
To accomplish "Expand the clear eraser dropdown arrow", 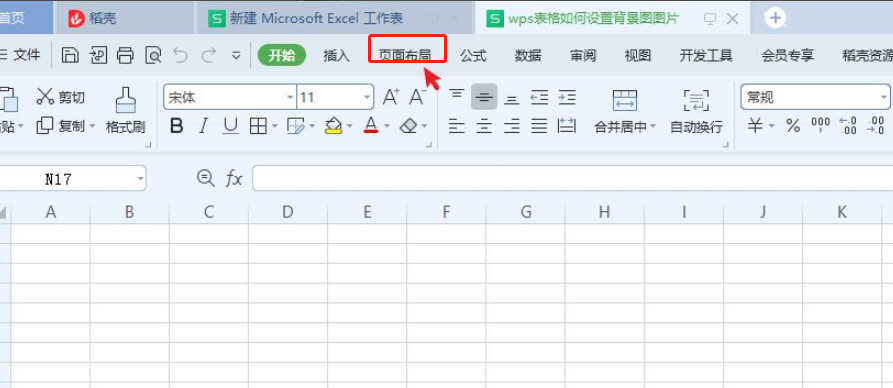I will pyautogui.click(x=425, y=126).
